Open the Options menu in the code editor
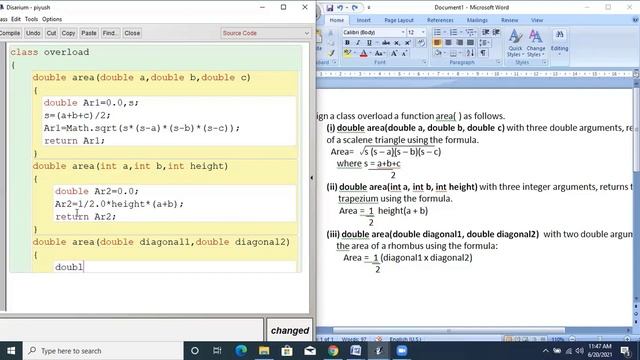Image resolution: width=640 pixels, height=360 pixels. 52,19
